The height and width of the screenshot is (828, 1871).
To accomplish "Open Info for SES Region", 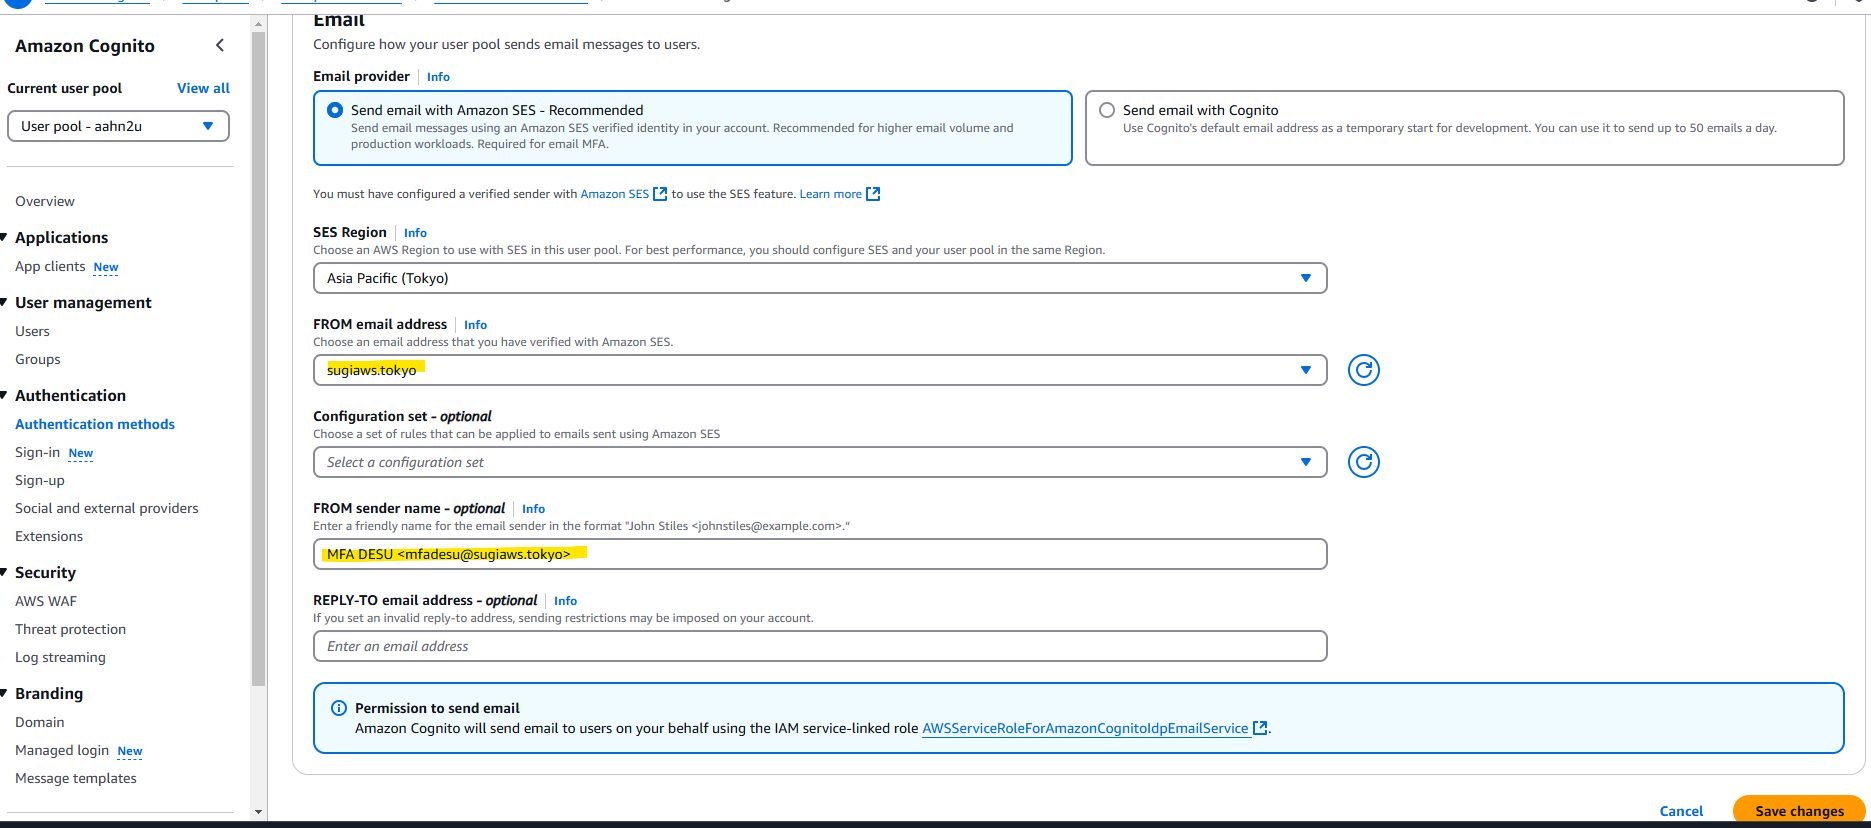I will tap(415, 233).
